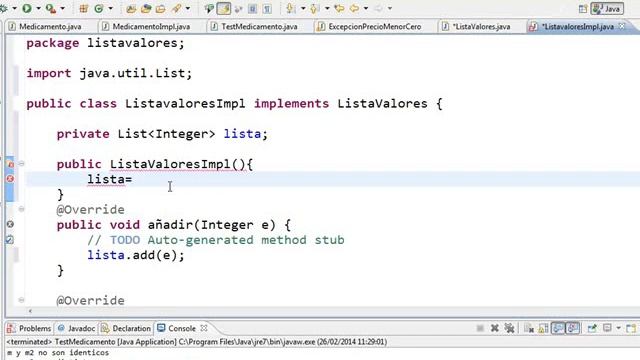
Task: Open the Javadoc view tab
Action: [x=76, y=328]
